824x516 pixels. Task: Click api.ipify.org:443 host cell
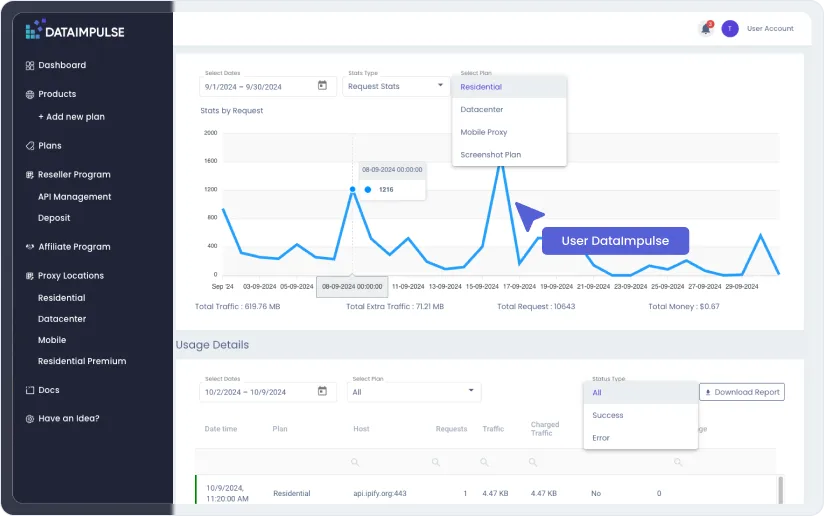click(380, 493)
